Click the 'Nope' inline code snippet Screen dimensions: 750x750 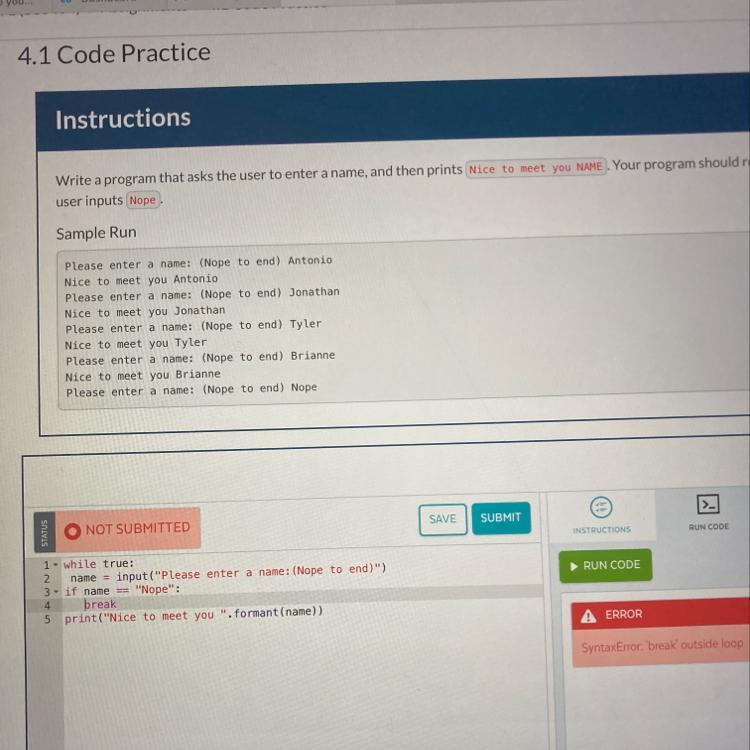pos(143,200)
